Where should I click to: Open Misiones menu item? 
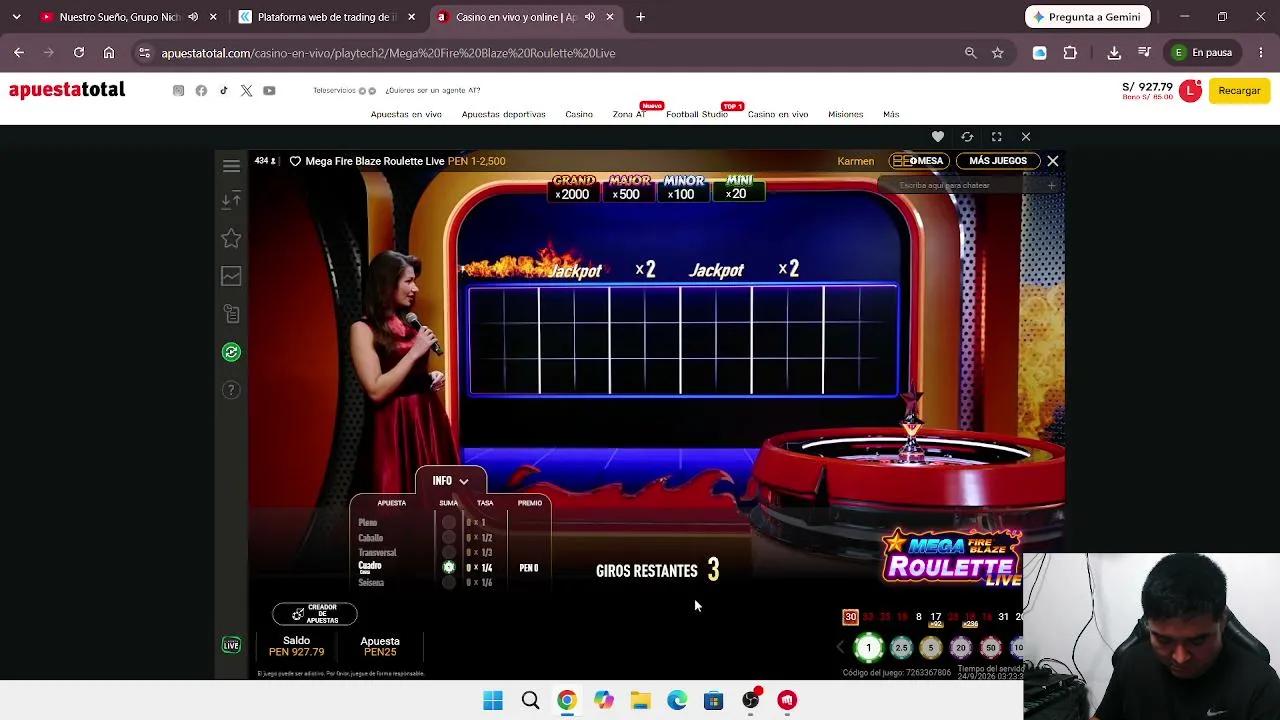point(845,114)
